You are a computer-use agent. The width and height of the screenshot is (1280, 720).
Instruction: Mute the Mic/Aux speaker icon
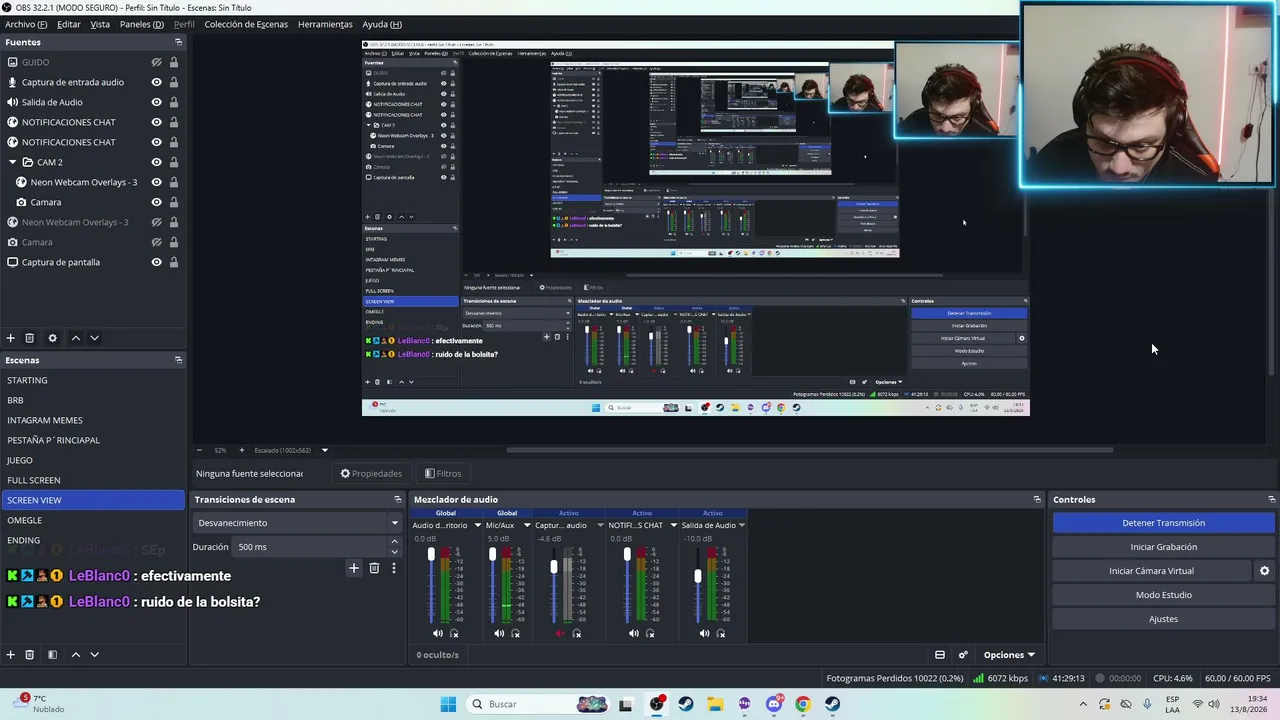[x=499, y=633]
